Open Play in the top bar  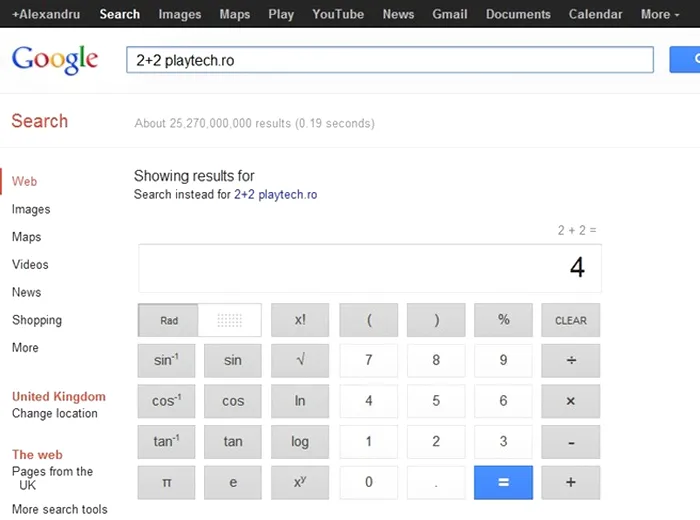(281, 14)
